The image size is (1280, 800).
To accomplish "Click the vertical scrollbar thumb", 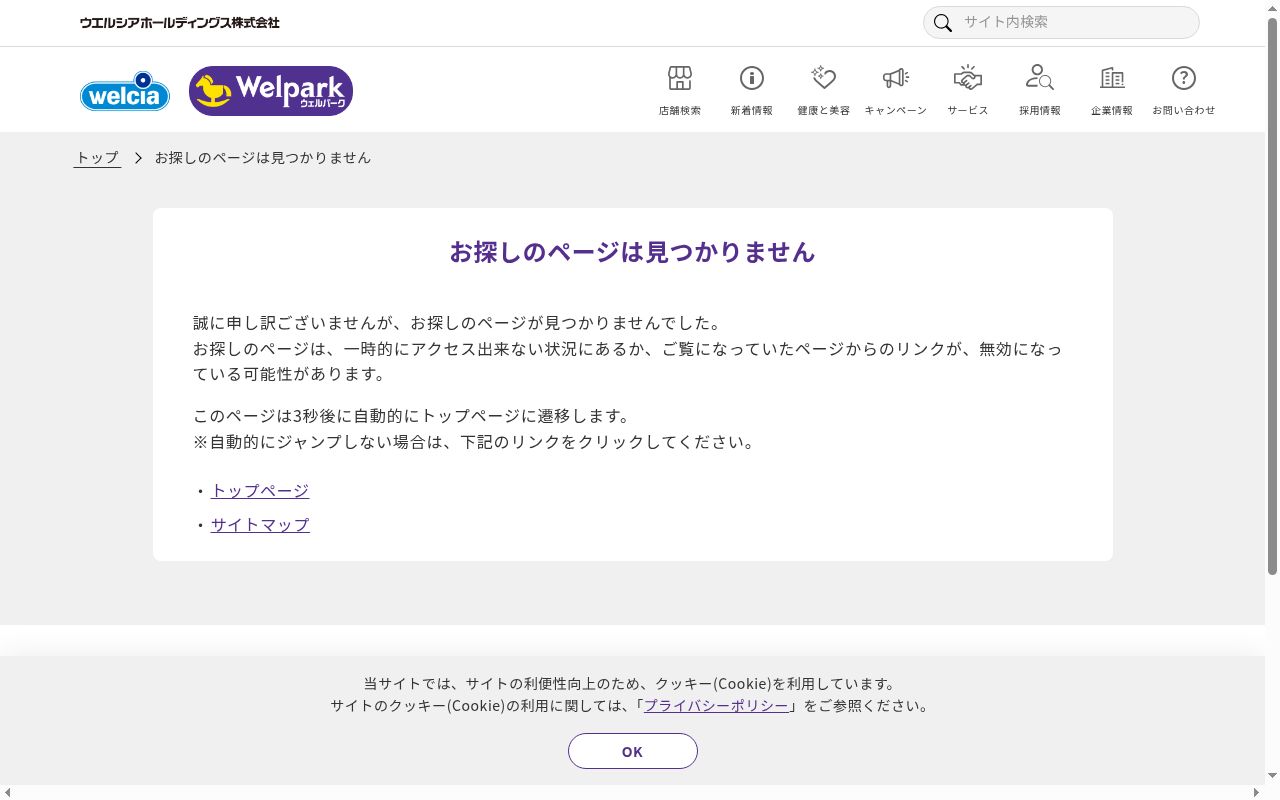I will tap(1272, 296).
